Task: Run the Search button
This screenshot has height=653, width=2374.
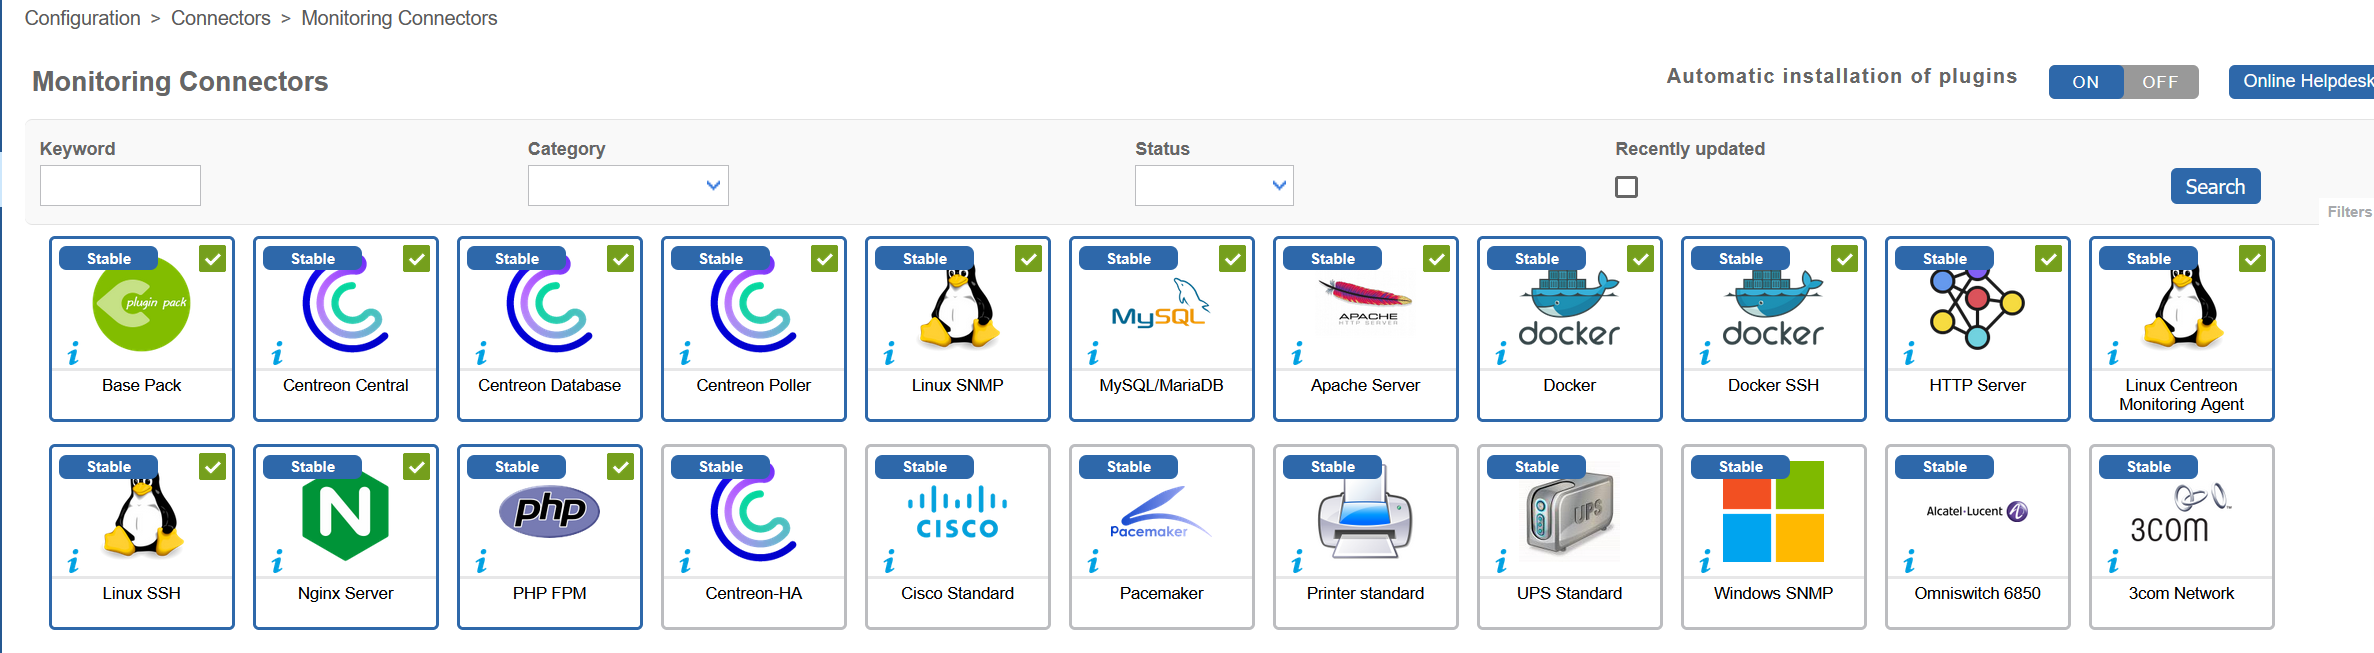Action: [x=2215, y=186]
